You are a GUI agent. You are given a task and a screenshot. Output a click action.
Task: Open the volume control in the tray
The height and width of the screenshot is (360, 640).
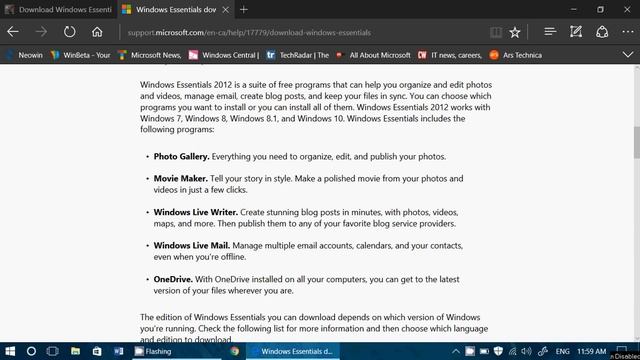pos(527,351)
